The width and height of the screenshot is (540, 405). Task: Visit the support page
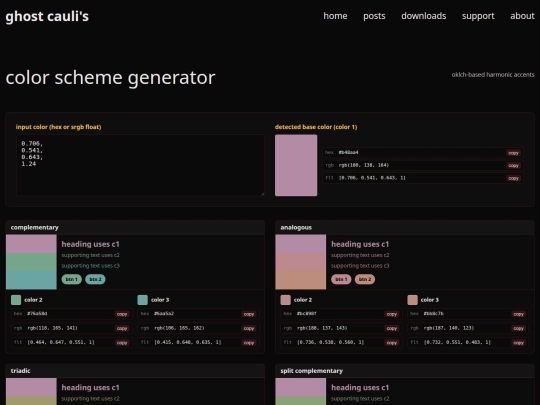pyautogui.click(x=478, y=16)
